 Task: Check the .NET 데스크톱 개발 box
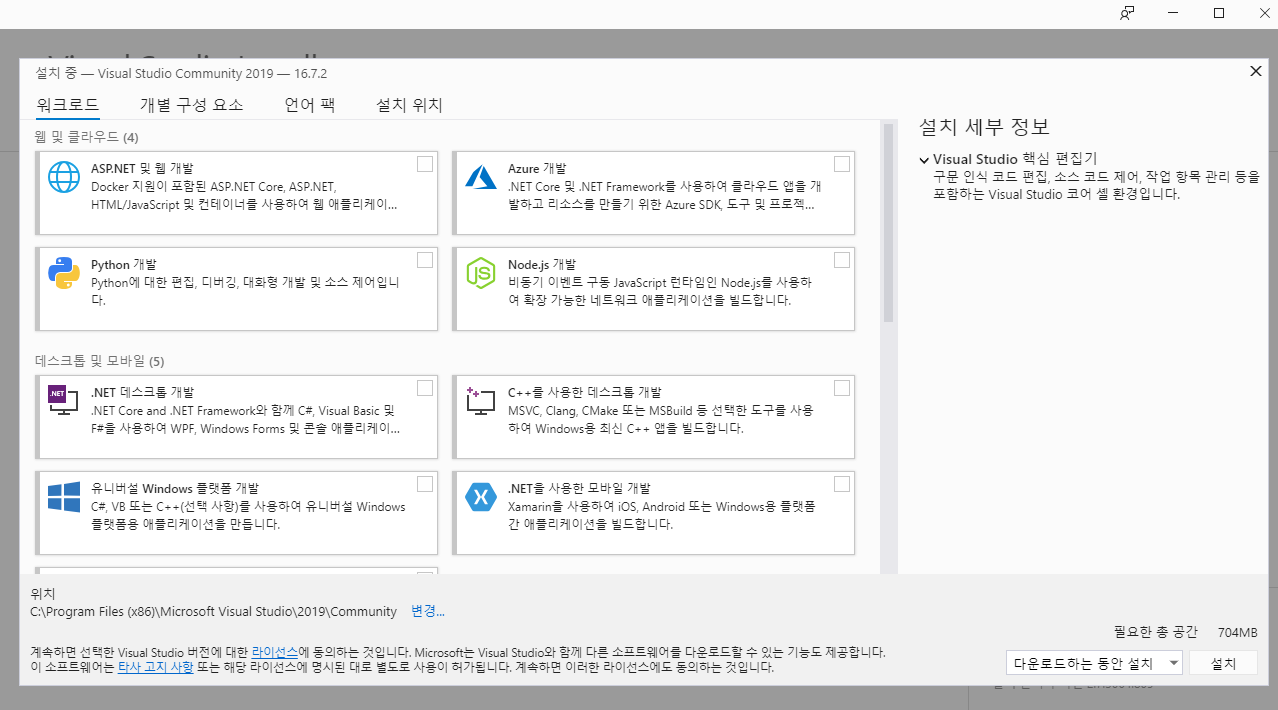click(425, 388)
